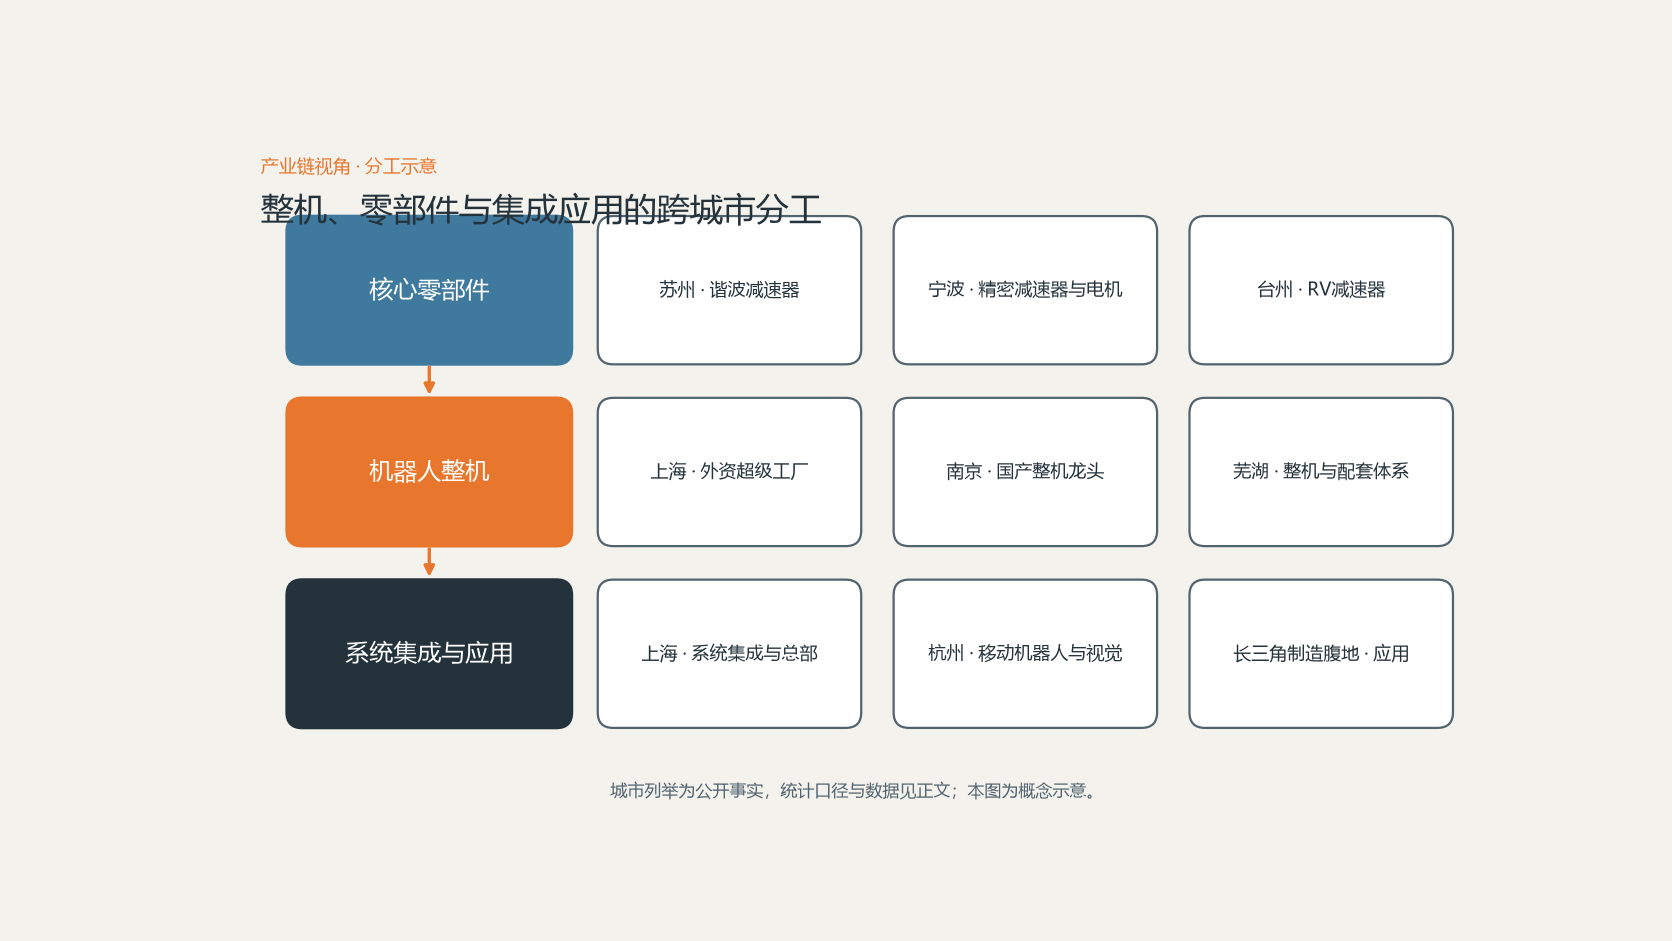
Task: Select the 苏州 · 谐波减速器 card
Action: pos(729,290)
